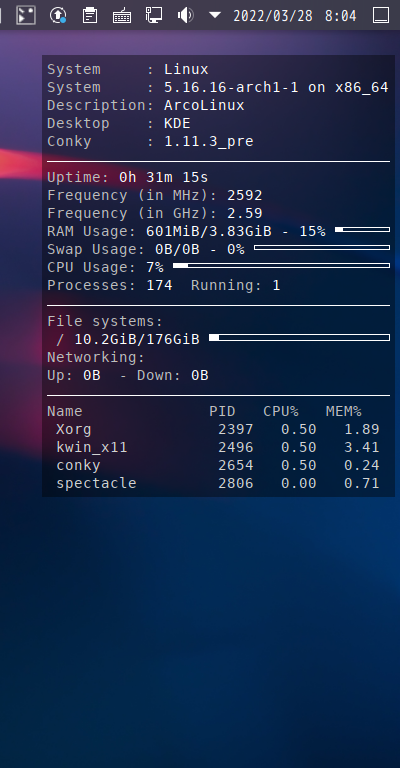This screenshot has height=768, width=400.
Task: Click the 'ArcoLinux' description value
Action: pos(204,105)
